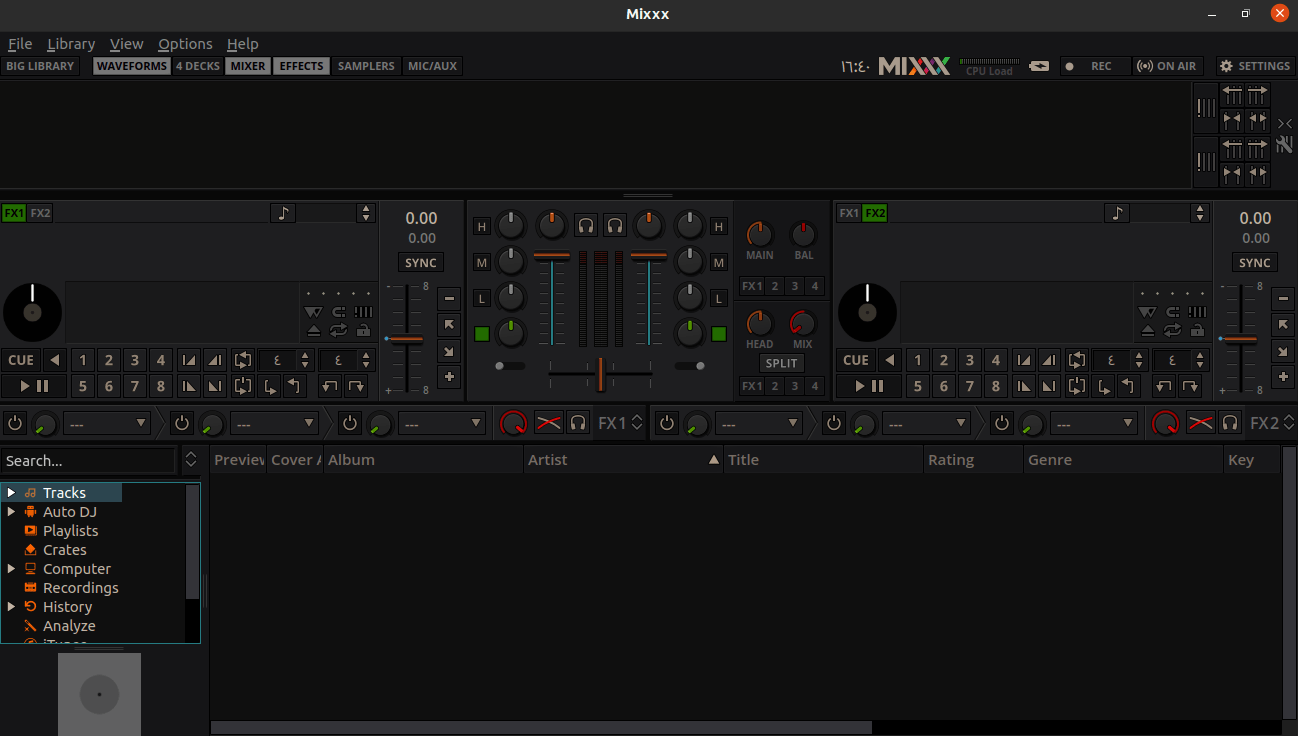Click left deck beatgrid adjust icon

pyautogui.click(x=363, y=311)
